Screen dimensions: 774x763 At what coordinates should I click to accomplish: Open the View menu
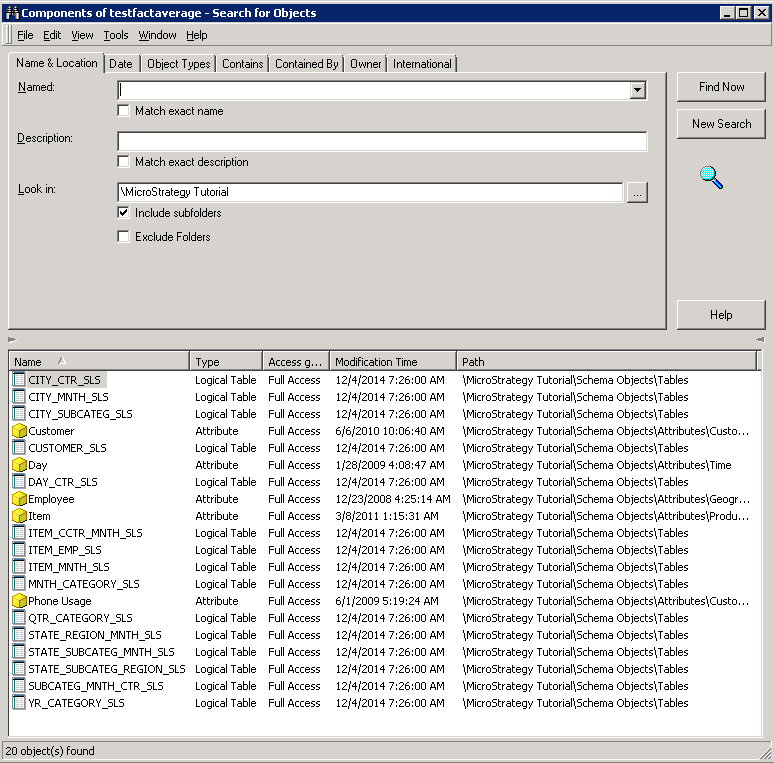pyautogui.click(x=82, y=35)
